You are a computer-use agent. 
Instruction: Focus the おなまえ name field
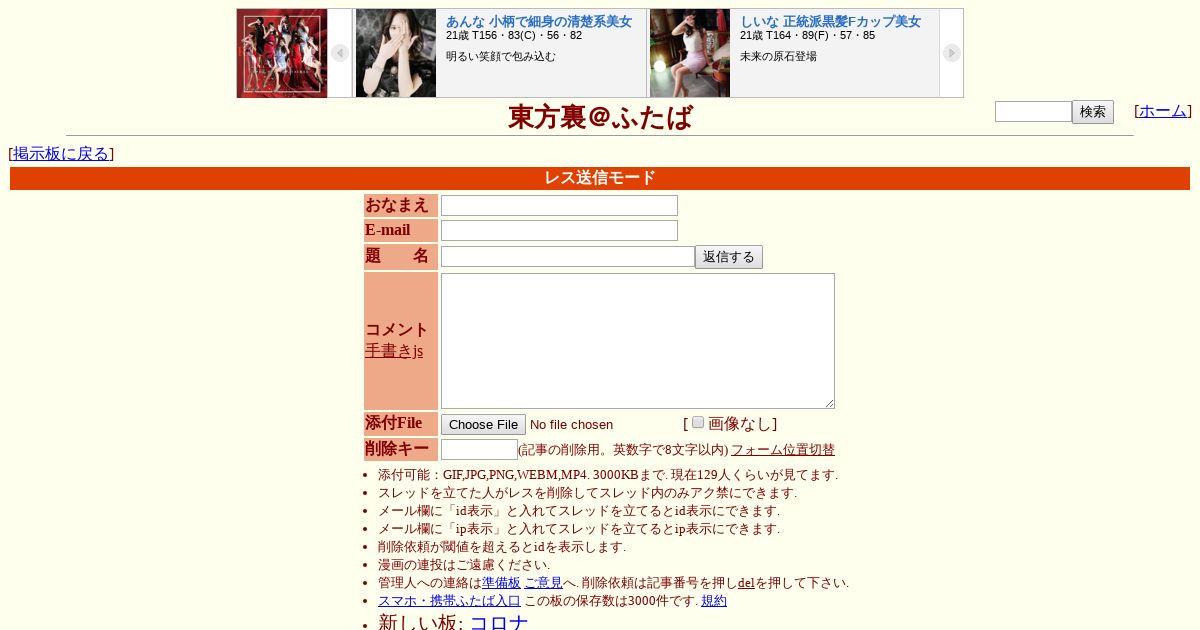point(559,205)
